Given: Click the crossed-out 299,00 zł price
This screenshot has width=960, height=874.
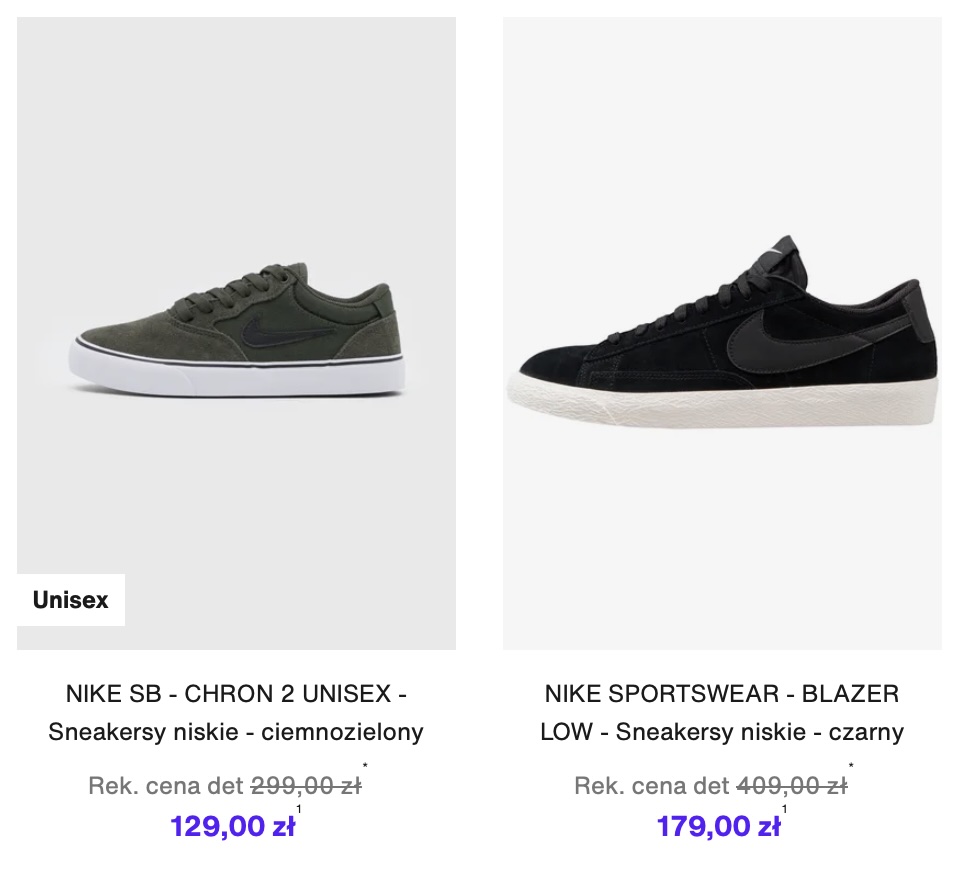Looking at the screenshot, I should [306, 786].
